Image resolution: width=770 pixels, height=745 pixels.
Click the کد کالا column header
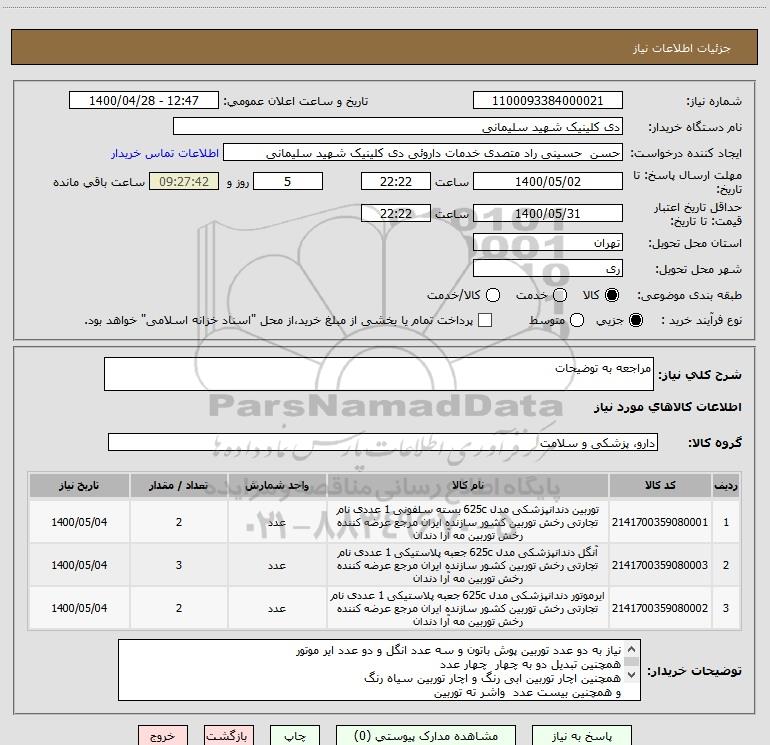tap(660, 485)
